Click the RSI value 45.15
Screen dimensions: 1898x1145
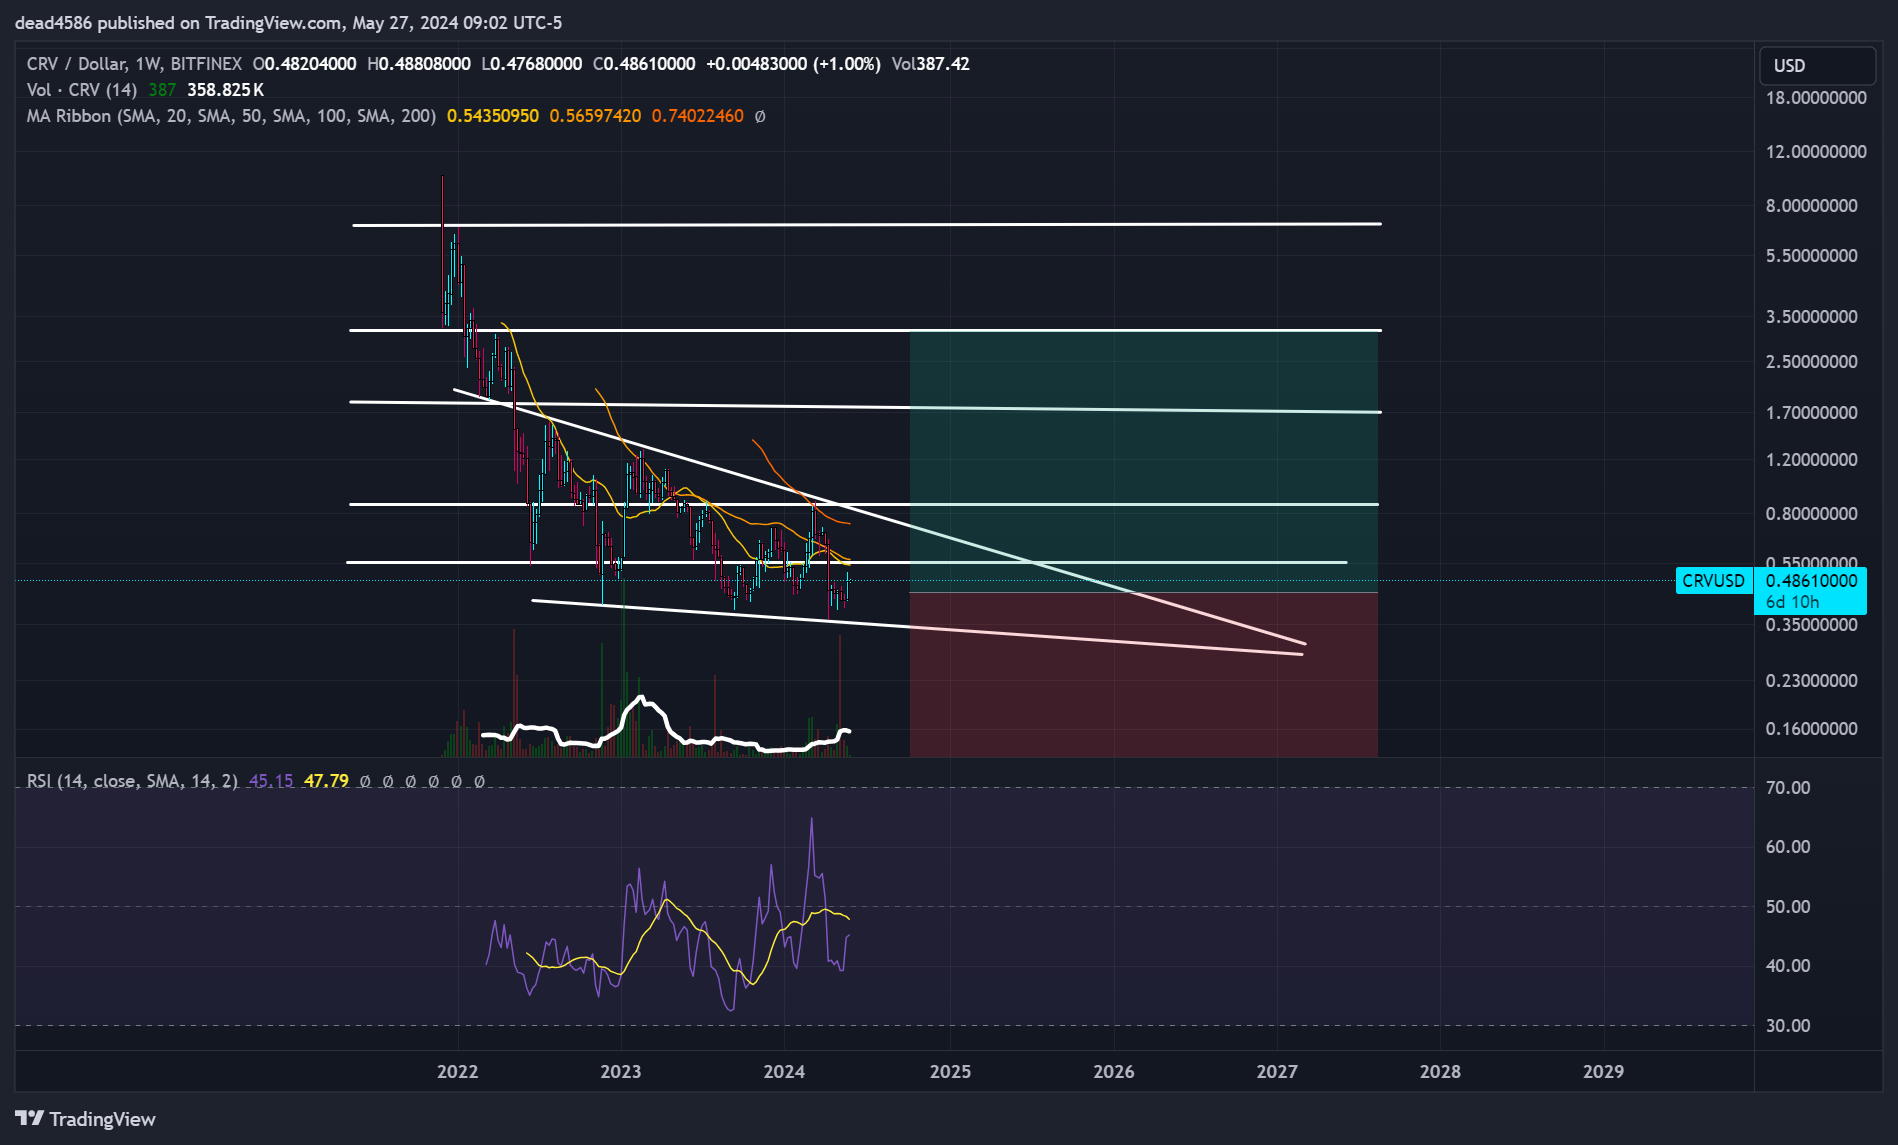click(x=271, y=781)
